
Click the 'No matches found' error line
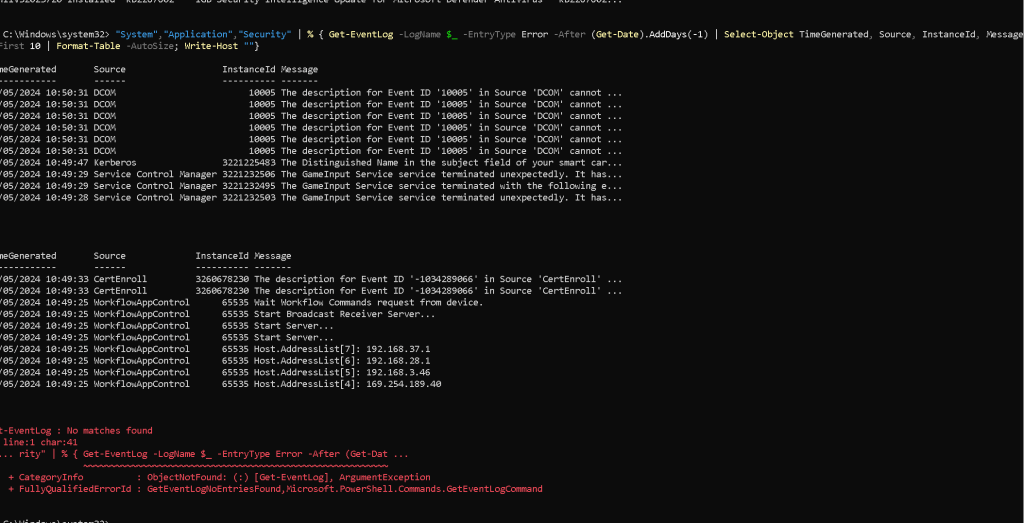click(76, 431)
